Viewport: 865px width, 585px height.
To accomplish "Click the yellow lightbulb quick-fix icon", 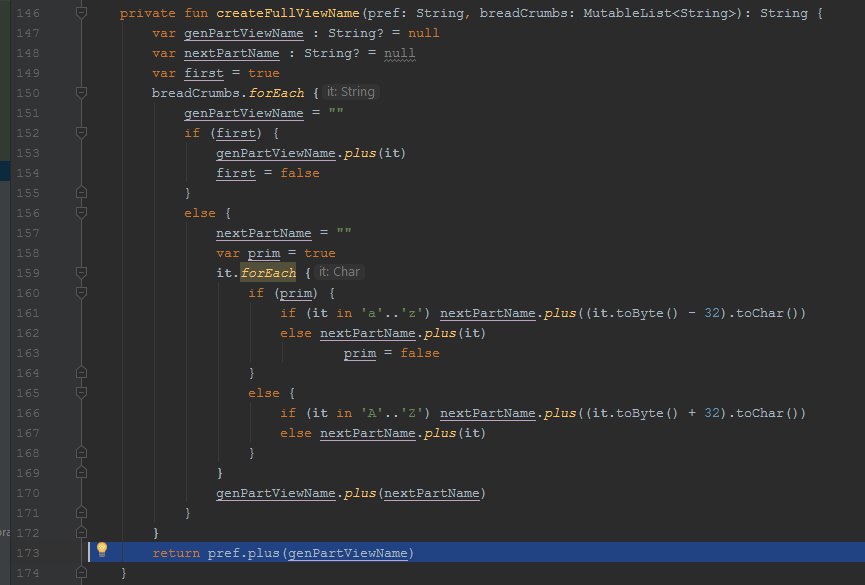I will [x=102, y=549].
